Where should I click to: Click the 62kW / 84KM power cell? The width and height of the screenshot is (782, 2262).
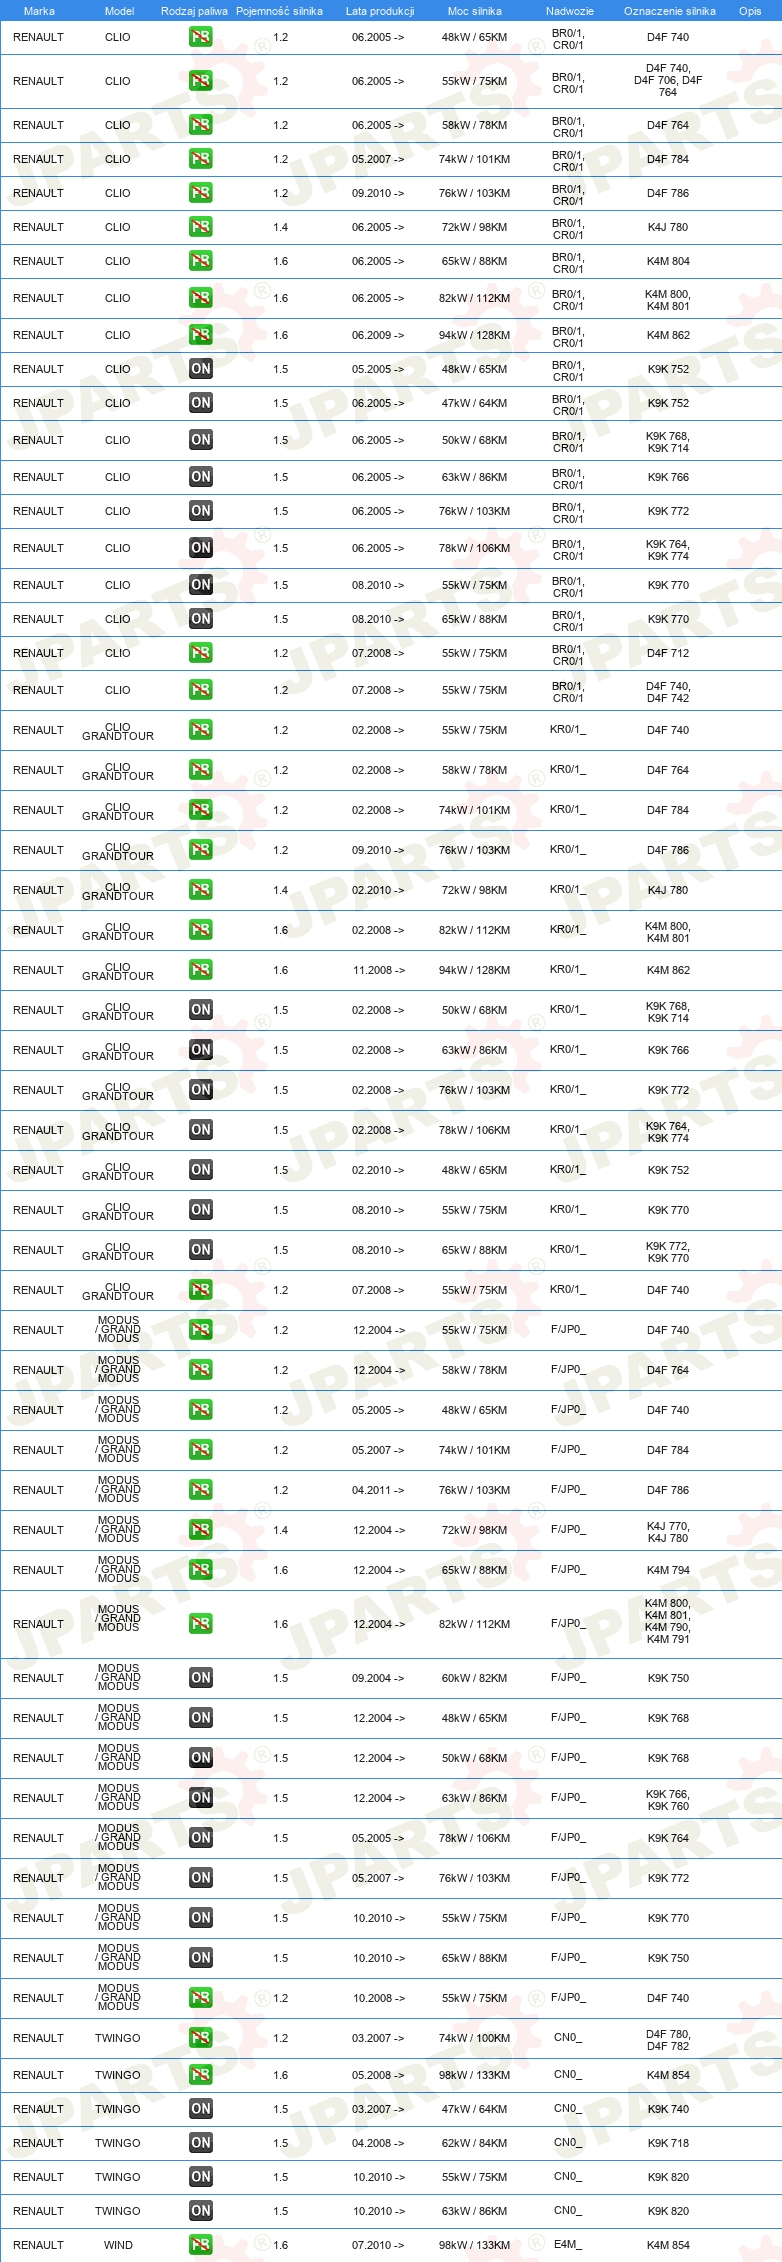pyautogui.click(x=475, y=2143)
